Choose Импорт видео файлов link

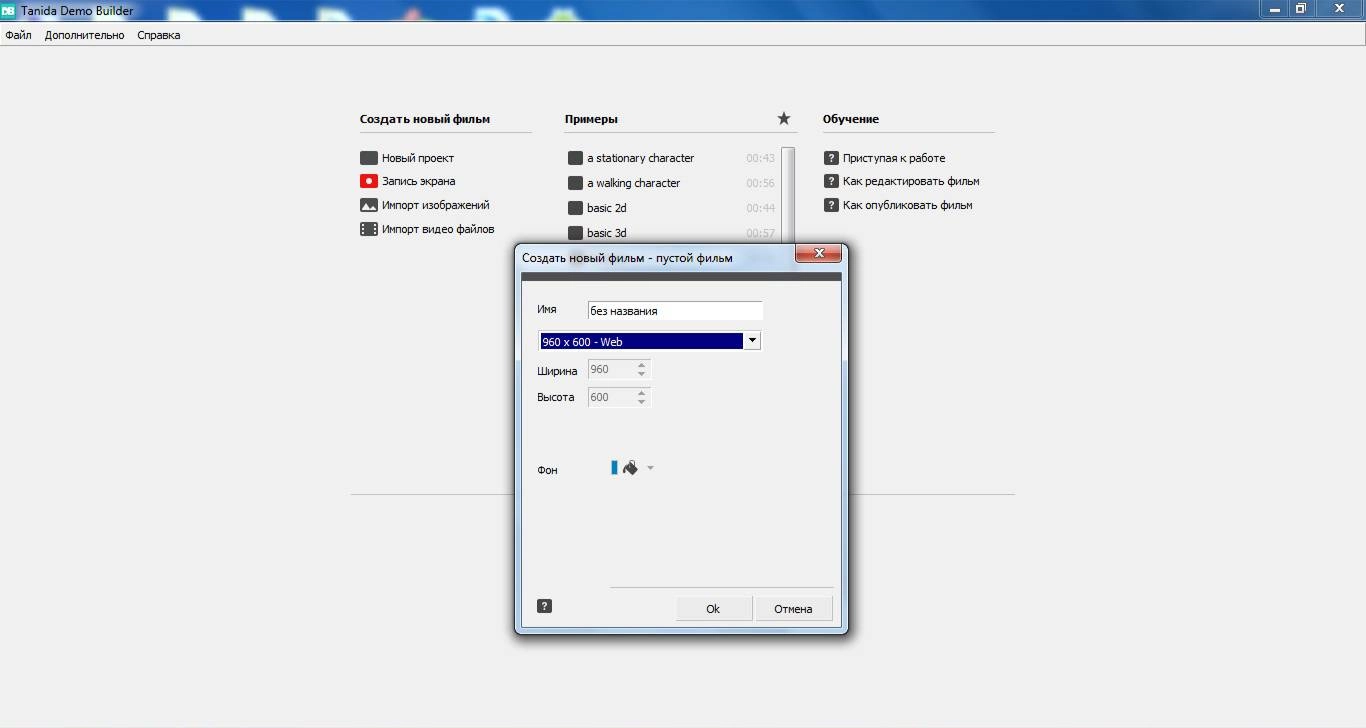[438, 229]
